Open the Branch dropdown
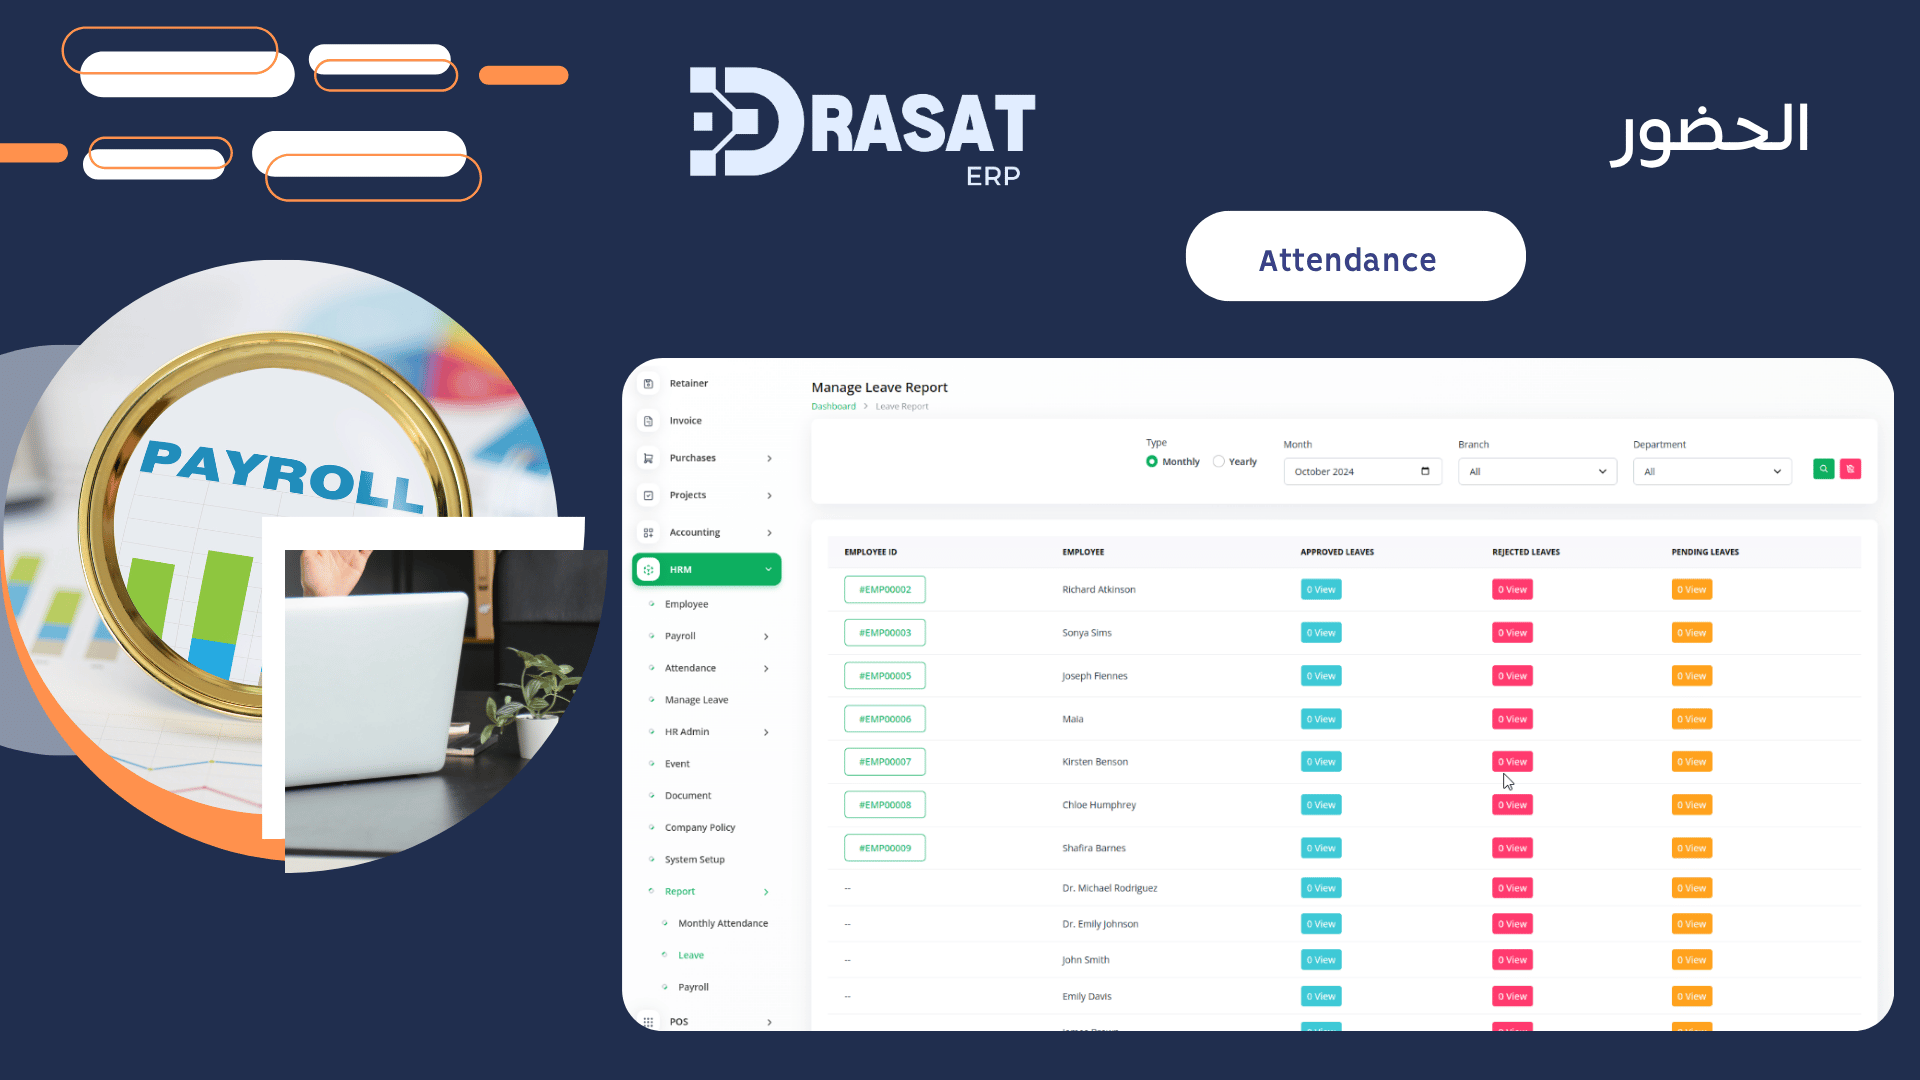This screenshot has height=1080, width=1920. pos(1537,471)
